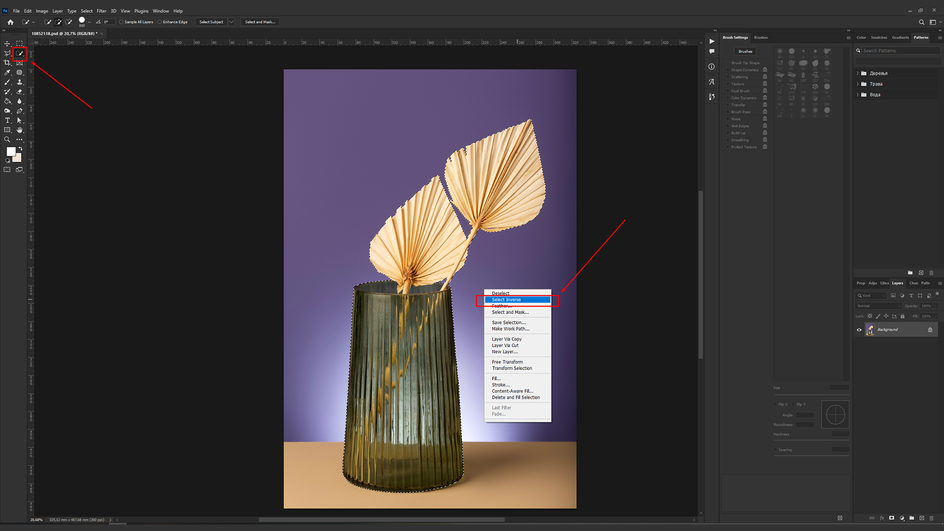
Task: Select the Horizontal Type tool
Action: click(7, 120)
